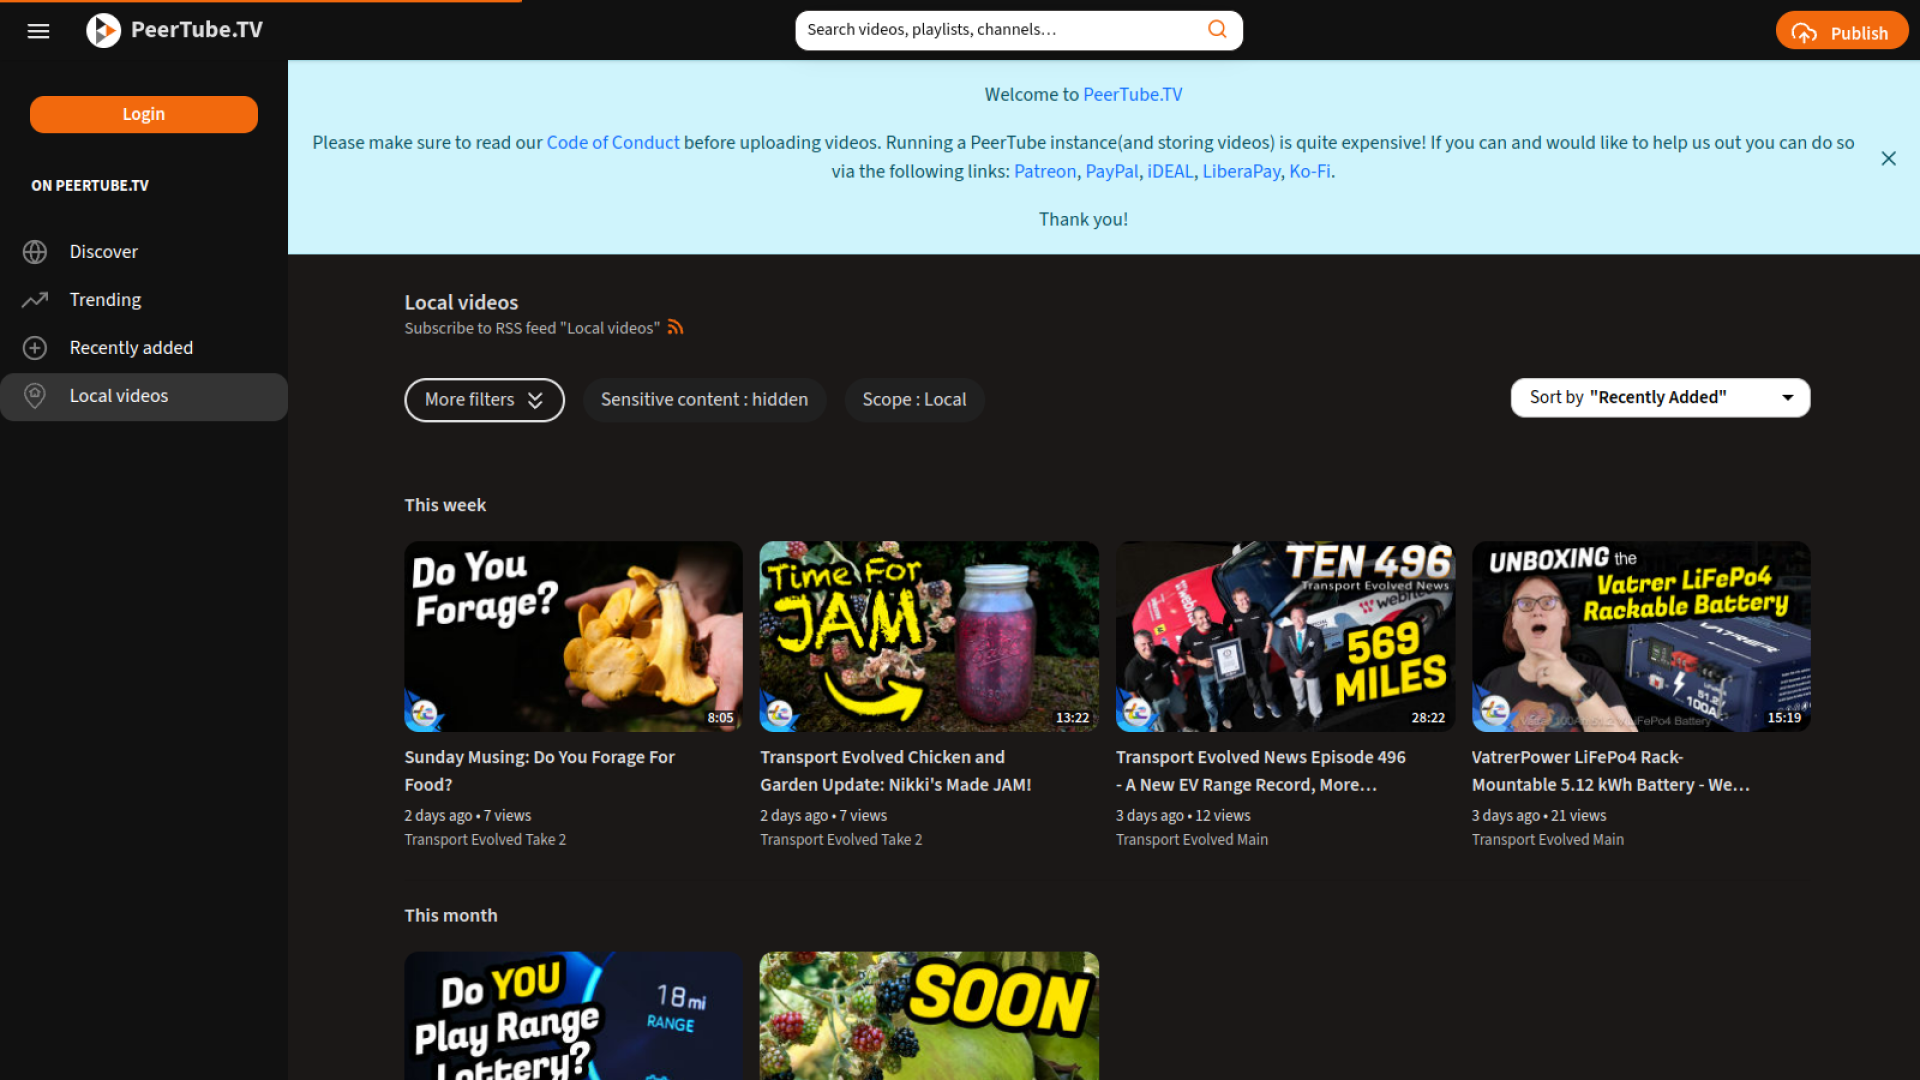Screen dimensions: 1920x1080
Task: Open the Code of Conduct link
Action: tap(612, 142)
